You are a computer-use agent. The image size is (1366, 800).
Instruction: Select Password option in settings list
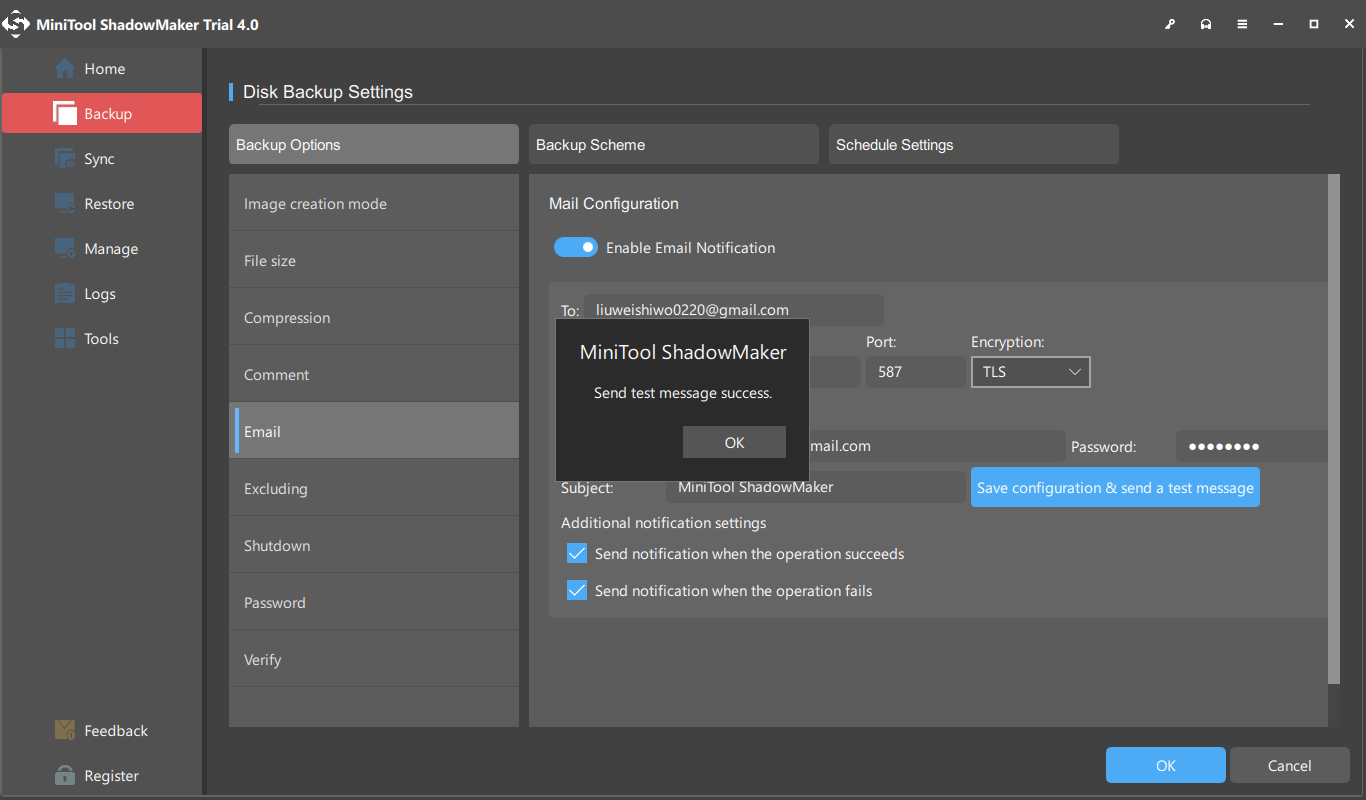[374, 602]
